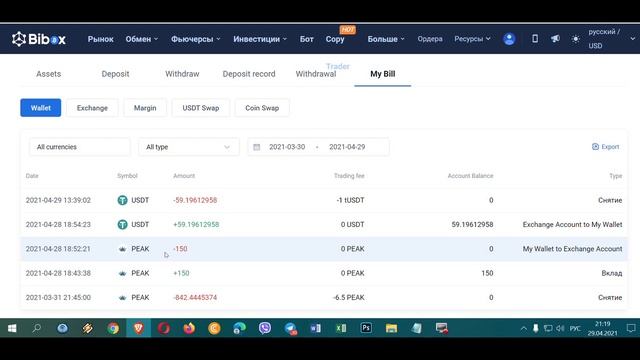Click the PEAK coin icon in 18:43:38 row

point(122,273)
